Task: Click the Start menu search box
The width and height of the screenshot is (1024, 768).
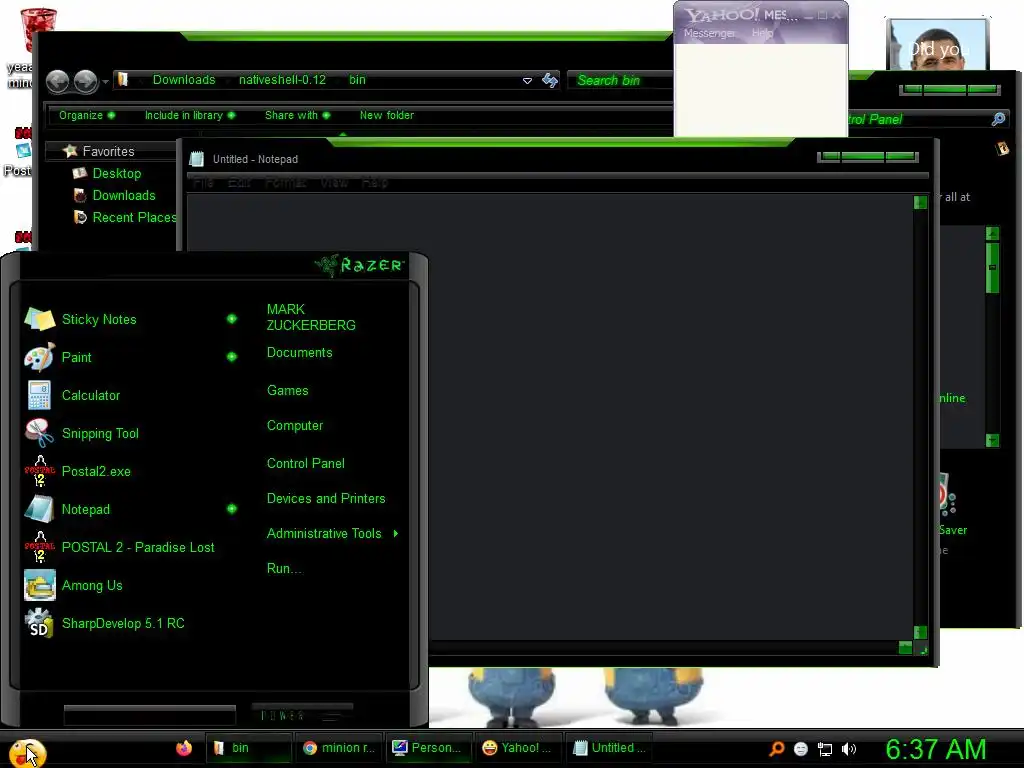Action: click(x=150, y=716)
